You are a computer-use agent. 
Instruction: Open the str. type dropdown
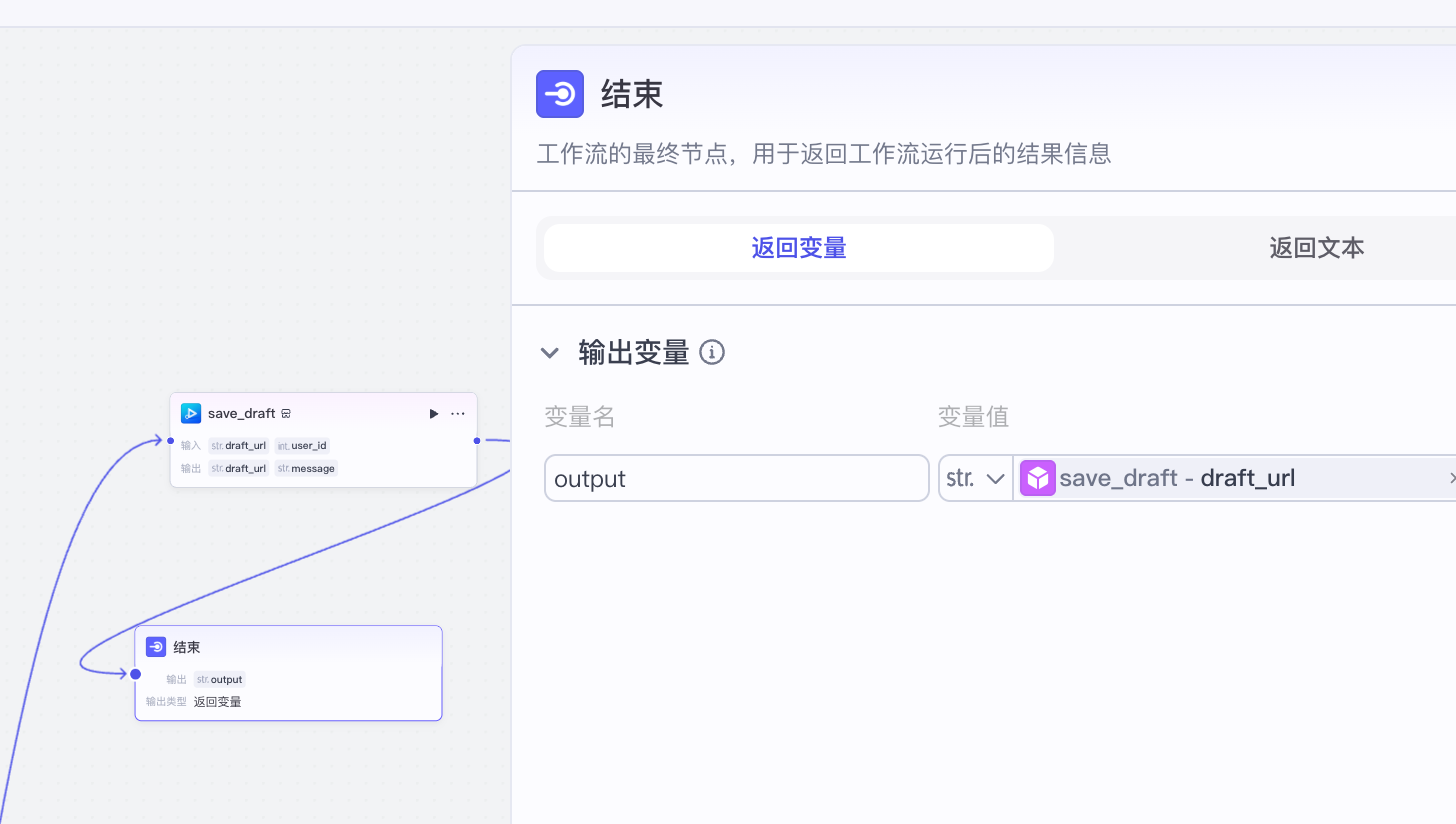pos(974,477)
